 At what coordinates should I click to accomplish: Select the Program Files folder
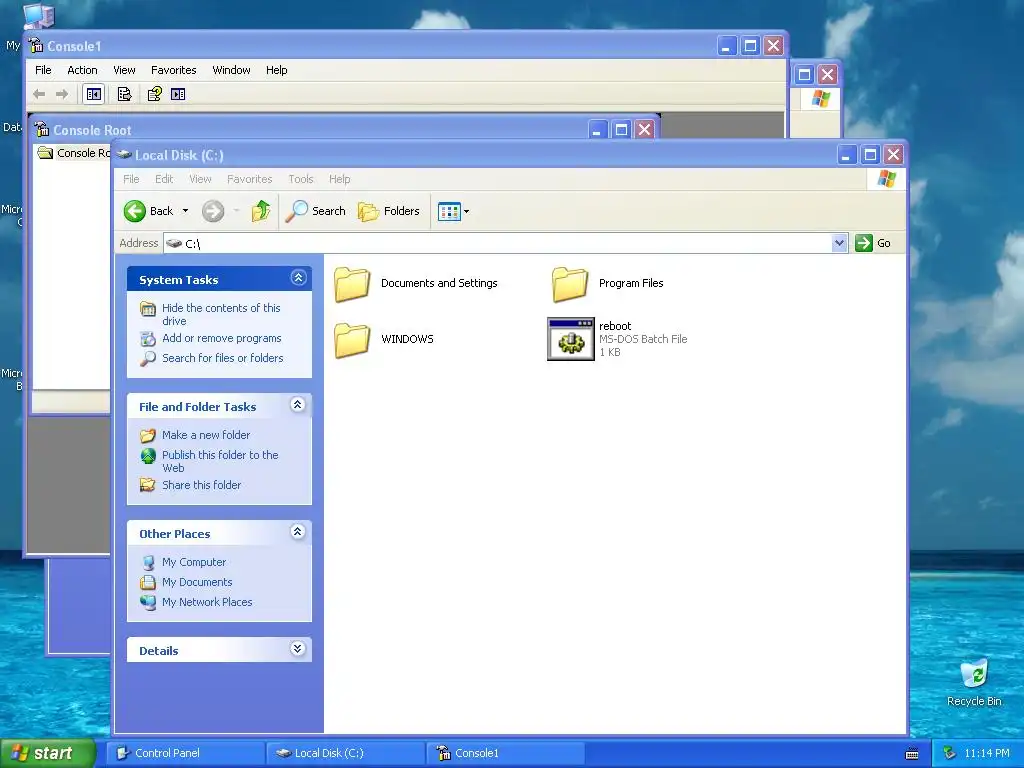pyautogui.click(x=607, y=284)
